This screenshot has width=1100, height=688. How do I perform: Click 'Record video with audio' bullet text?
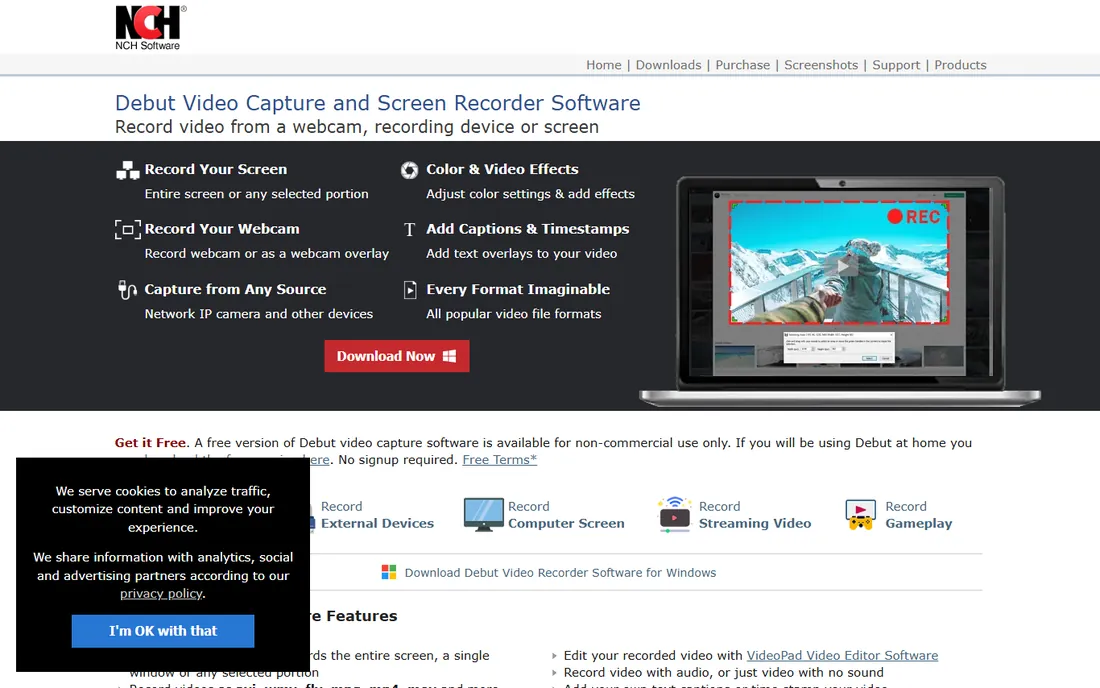pos(723,672)
